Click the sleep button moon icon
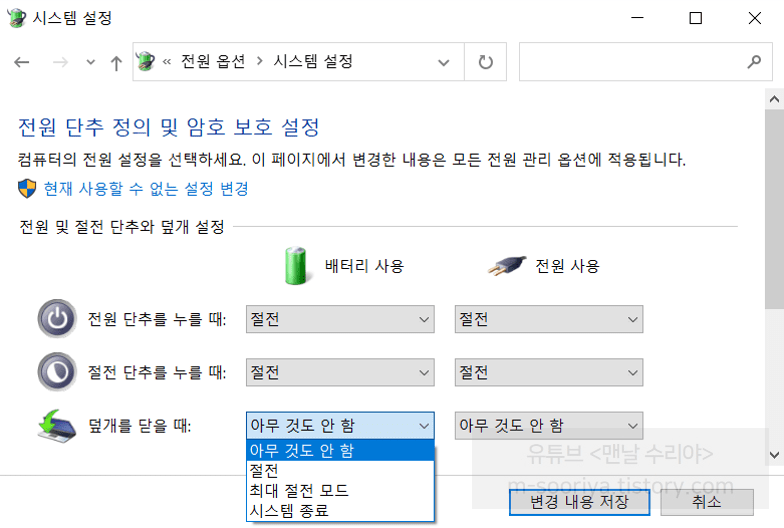The height and width of the screenshot is (528, 784). tap(57, 372)
